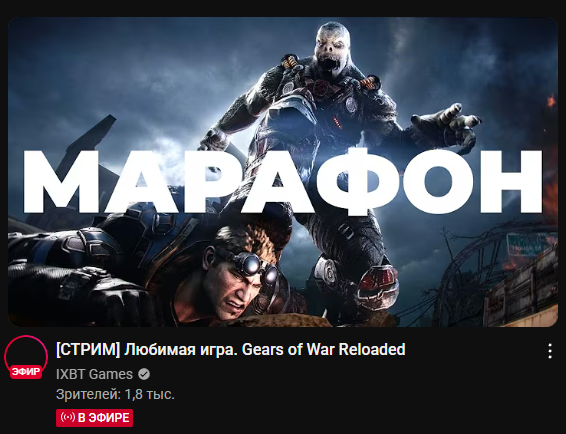
Task: Click the words Любимая игра in title
Action: point(180,350)
